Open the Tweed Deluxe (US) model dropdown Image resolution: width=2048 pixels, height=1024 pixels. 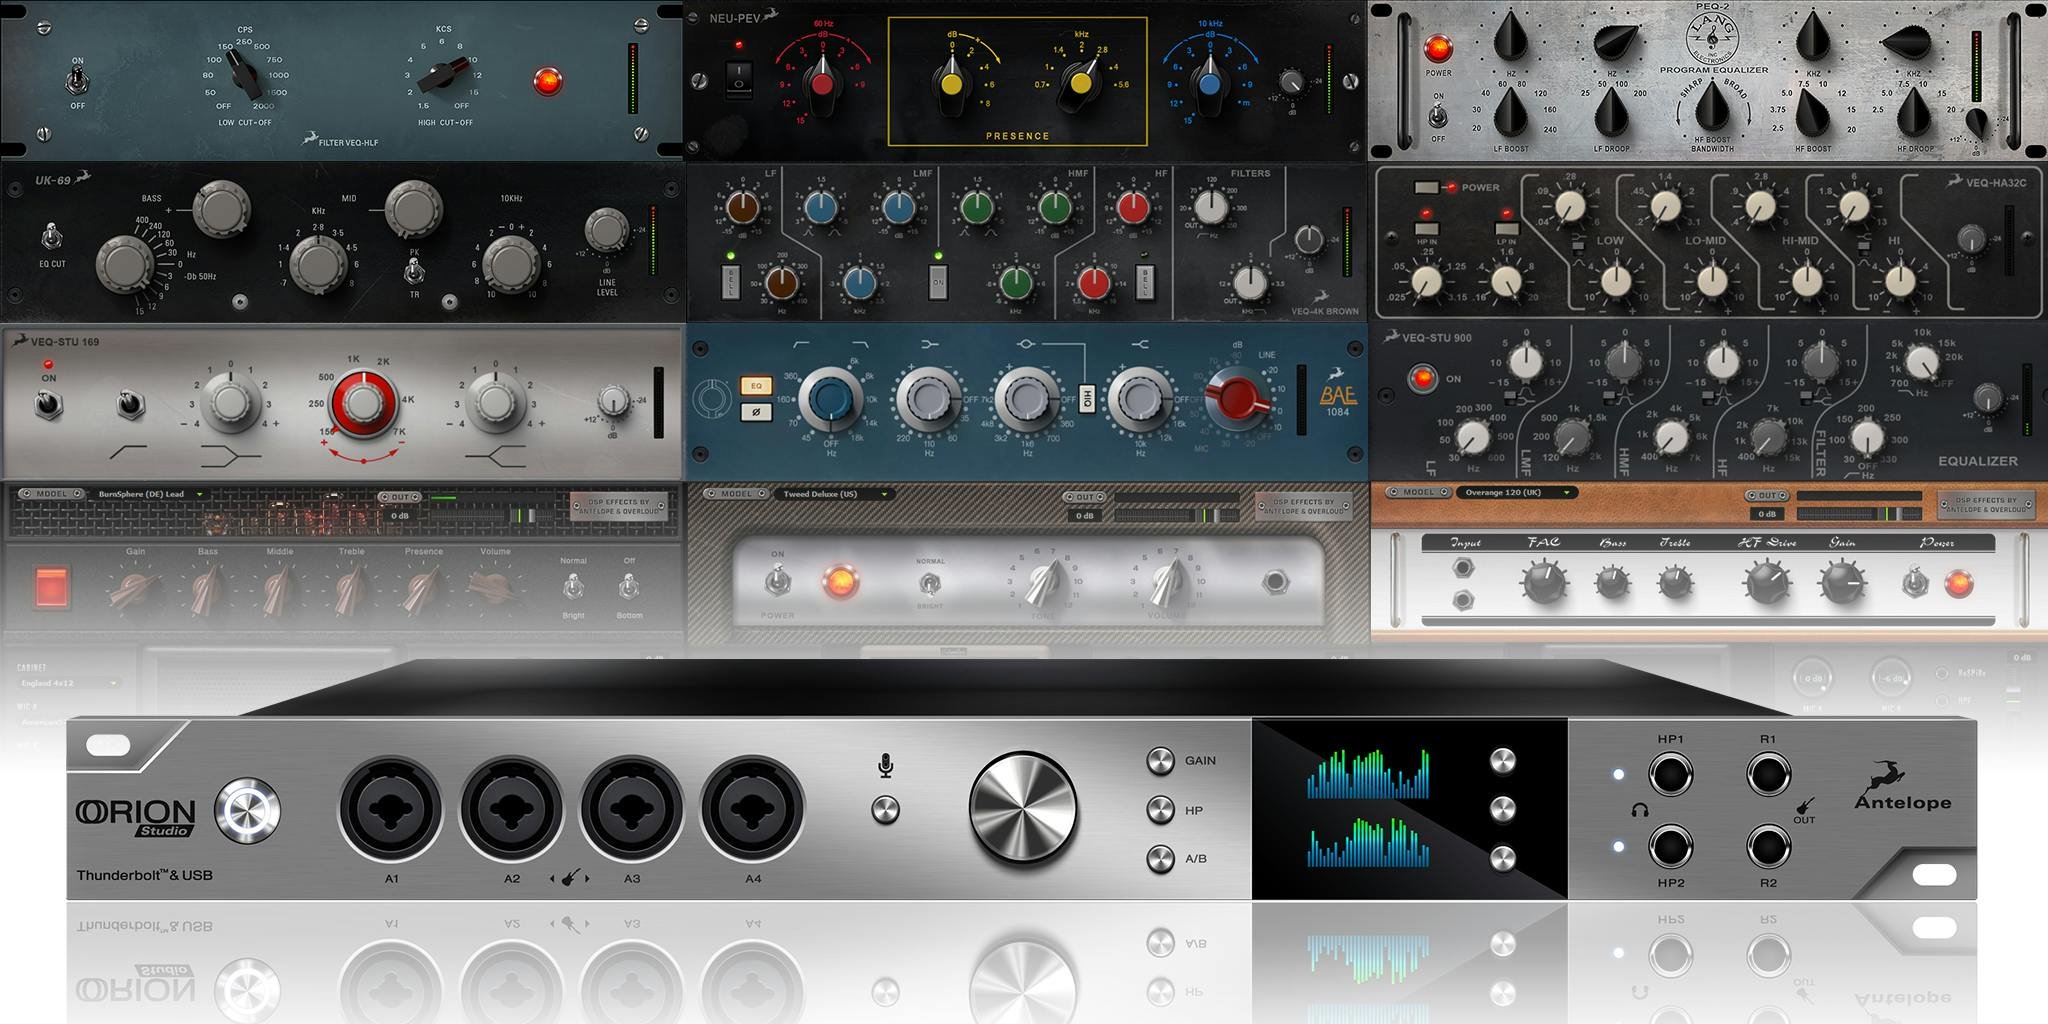pos(836,494)
